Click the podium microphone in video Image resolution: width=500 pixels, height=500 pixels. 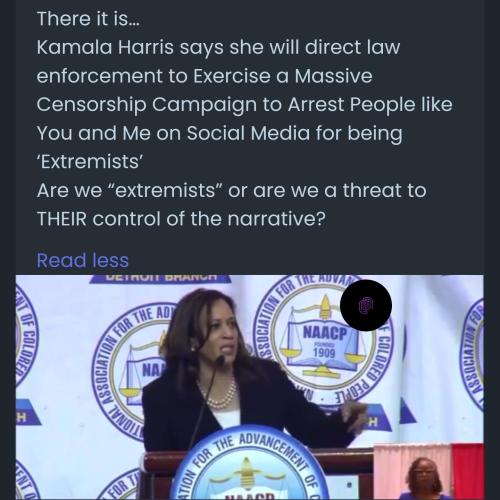tap(220, 361)
